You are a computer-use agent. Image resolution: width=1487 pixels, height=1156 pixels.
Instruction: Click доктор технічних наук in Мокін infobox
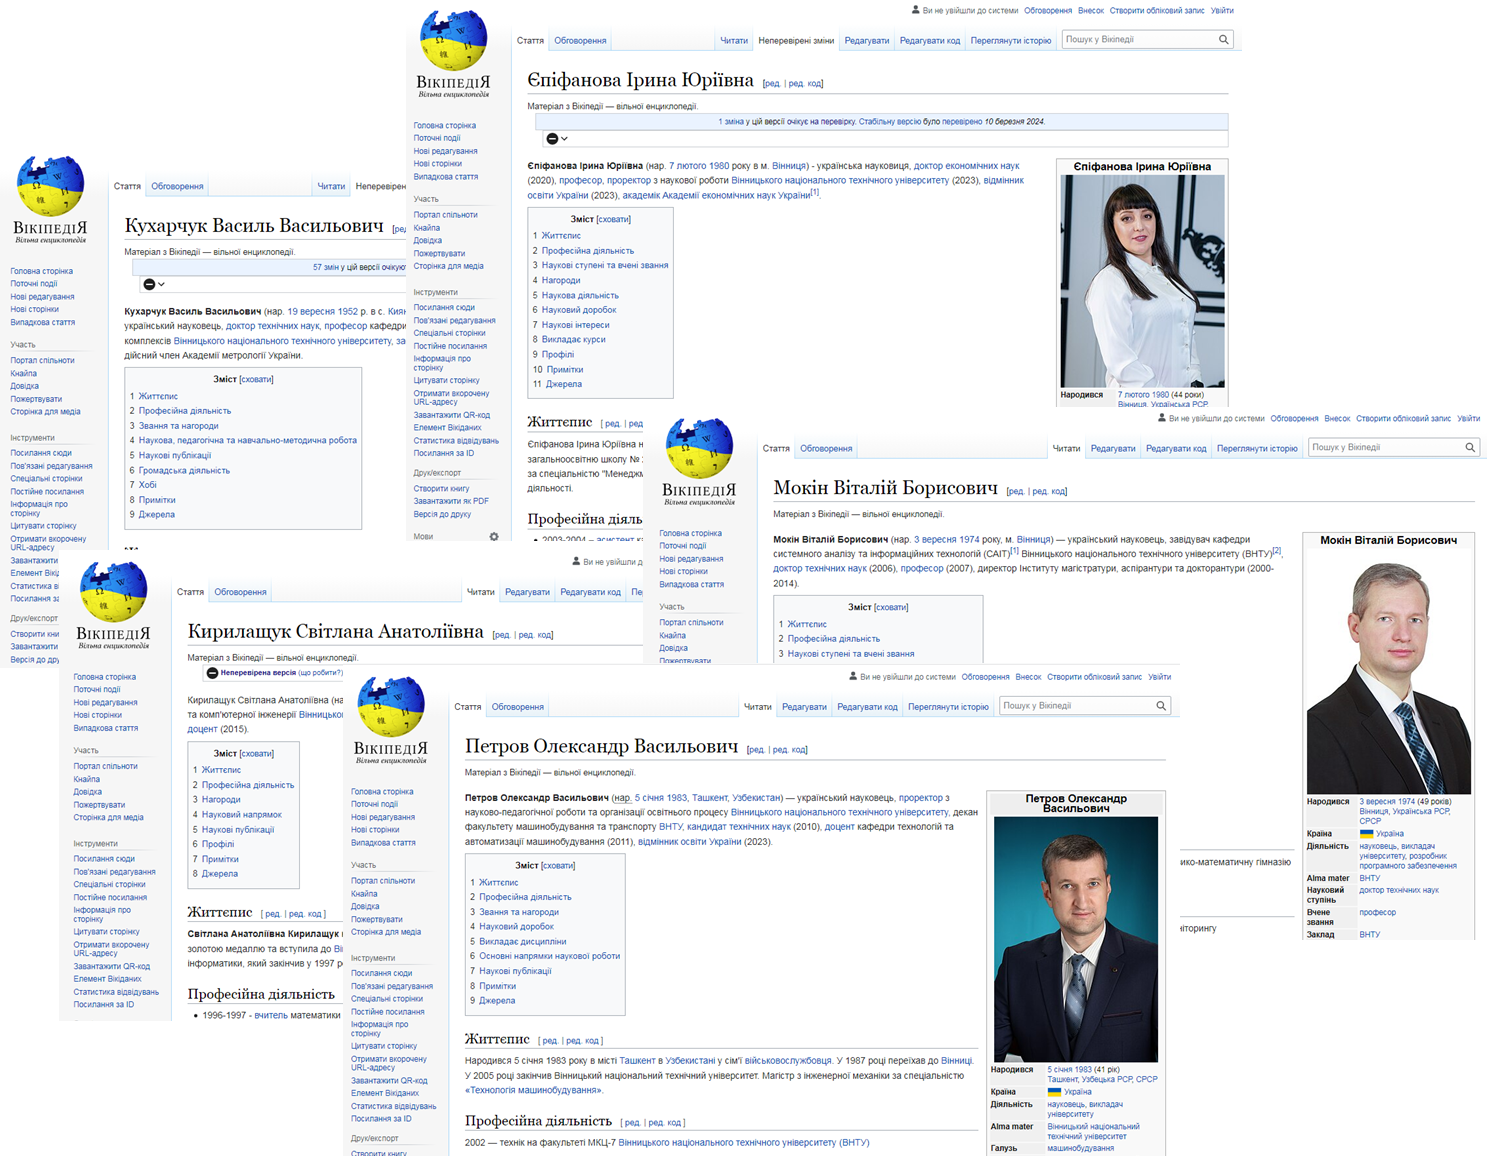pyautogui.click(x=1398, y=890)
